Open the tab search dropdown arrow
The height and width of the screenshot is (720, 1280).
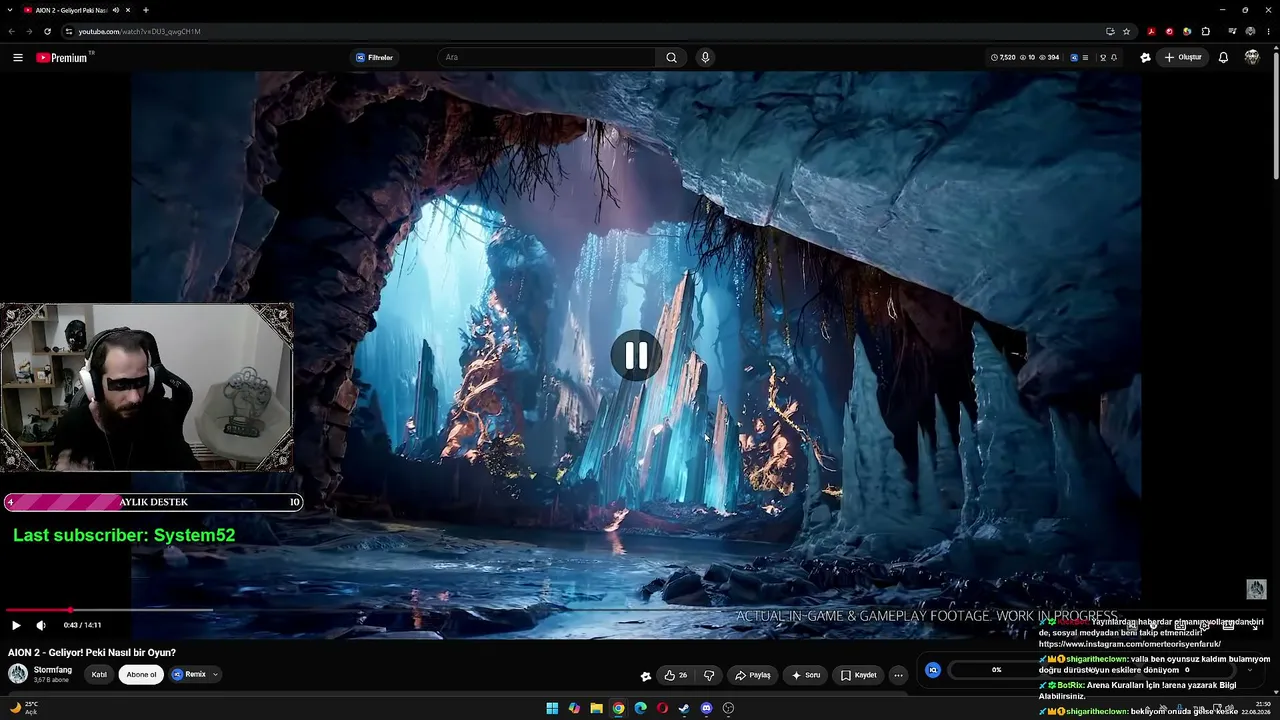pos(9,10)
